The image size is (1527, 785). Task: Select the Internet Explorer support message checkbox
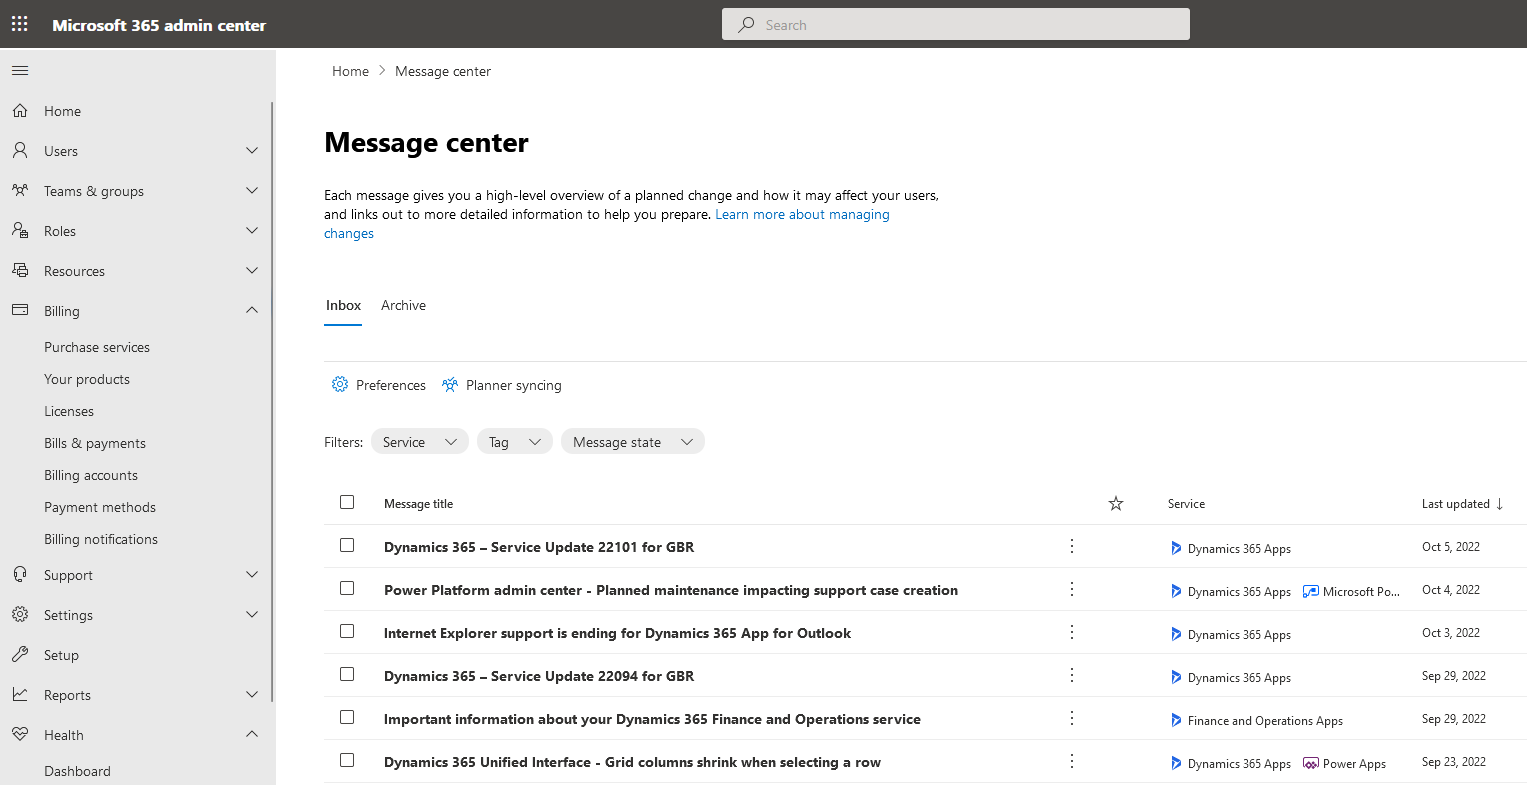click(347, 631)
